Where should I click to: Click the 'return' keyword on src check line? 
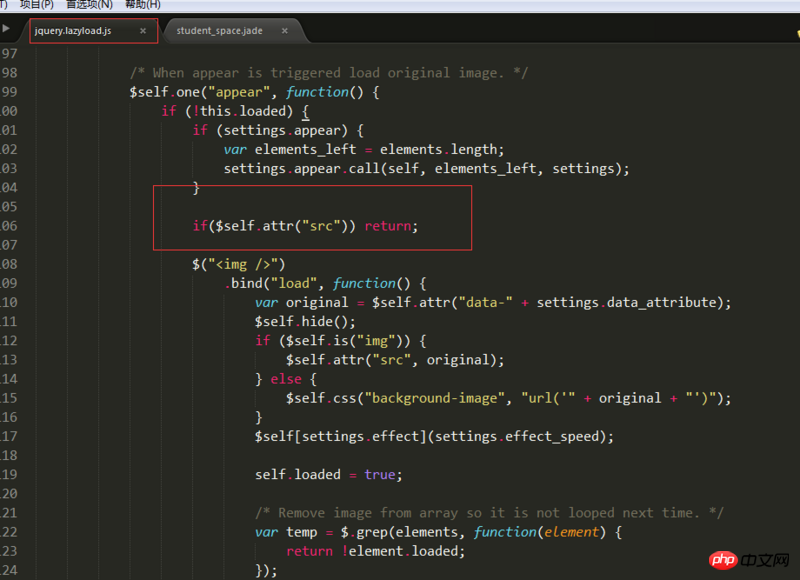[x=388, y=226]
